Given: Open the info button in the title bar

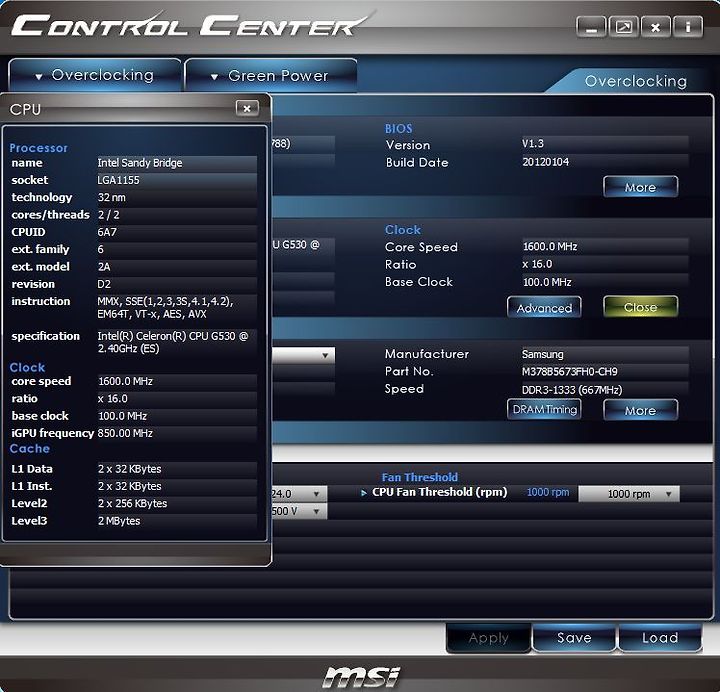Looking at the screenshot, I should [688, 28].
